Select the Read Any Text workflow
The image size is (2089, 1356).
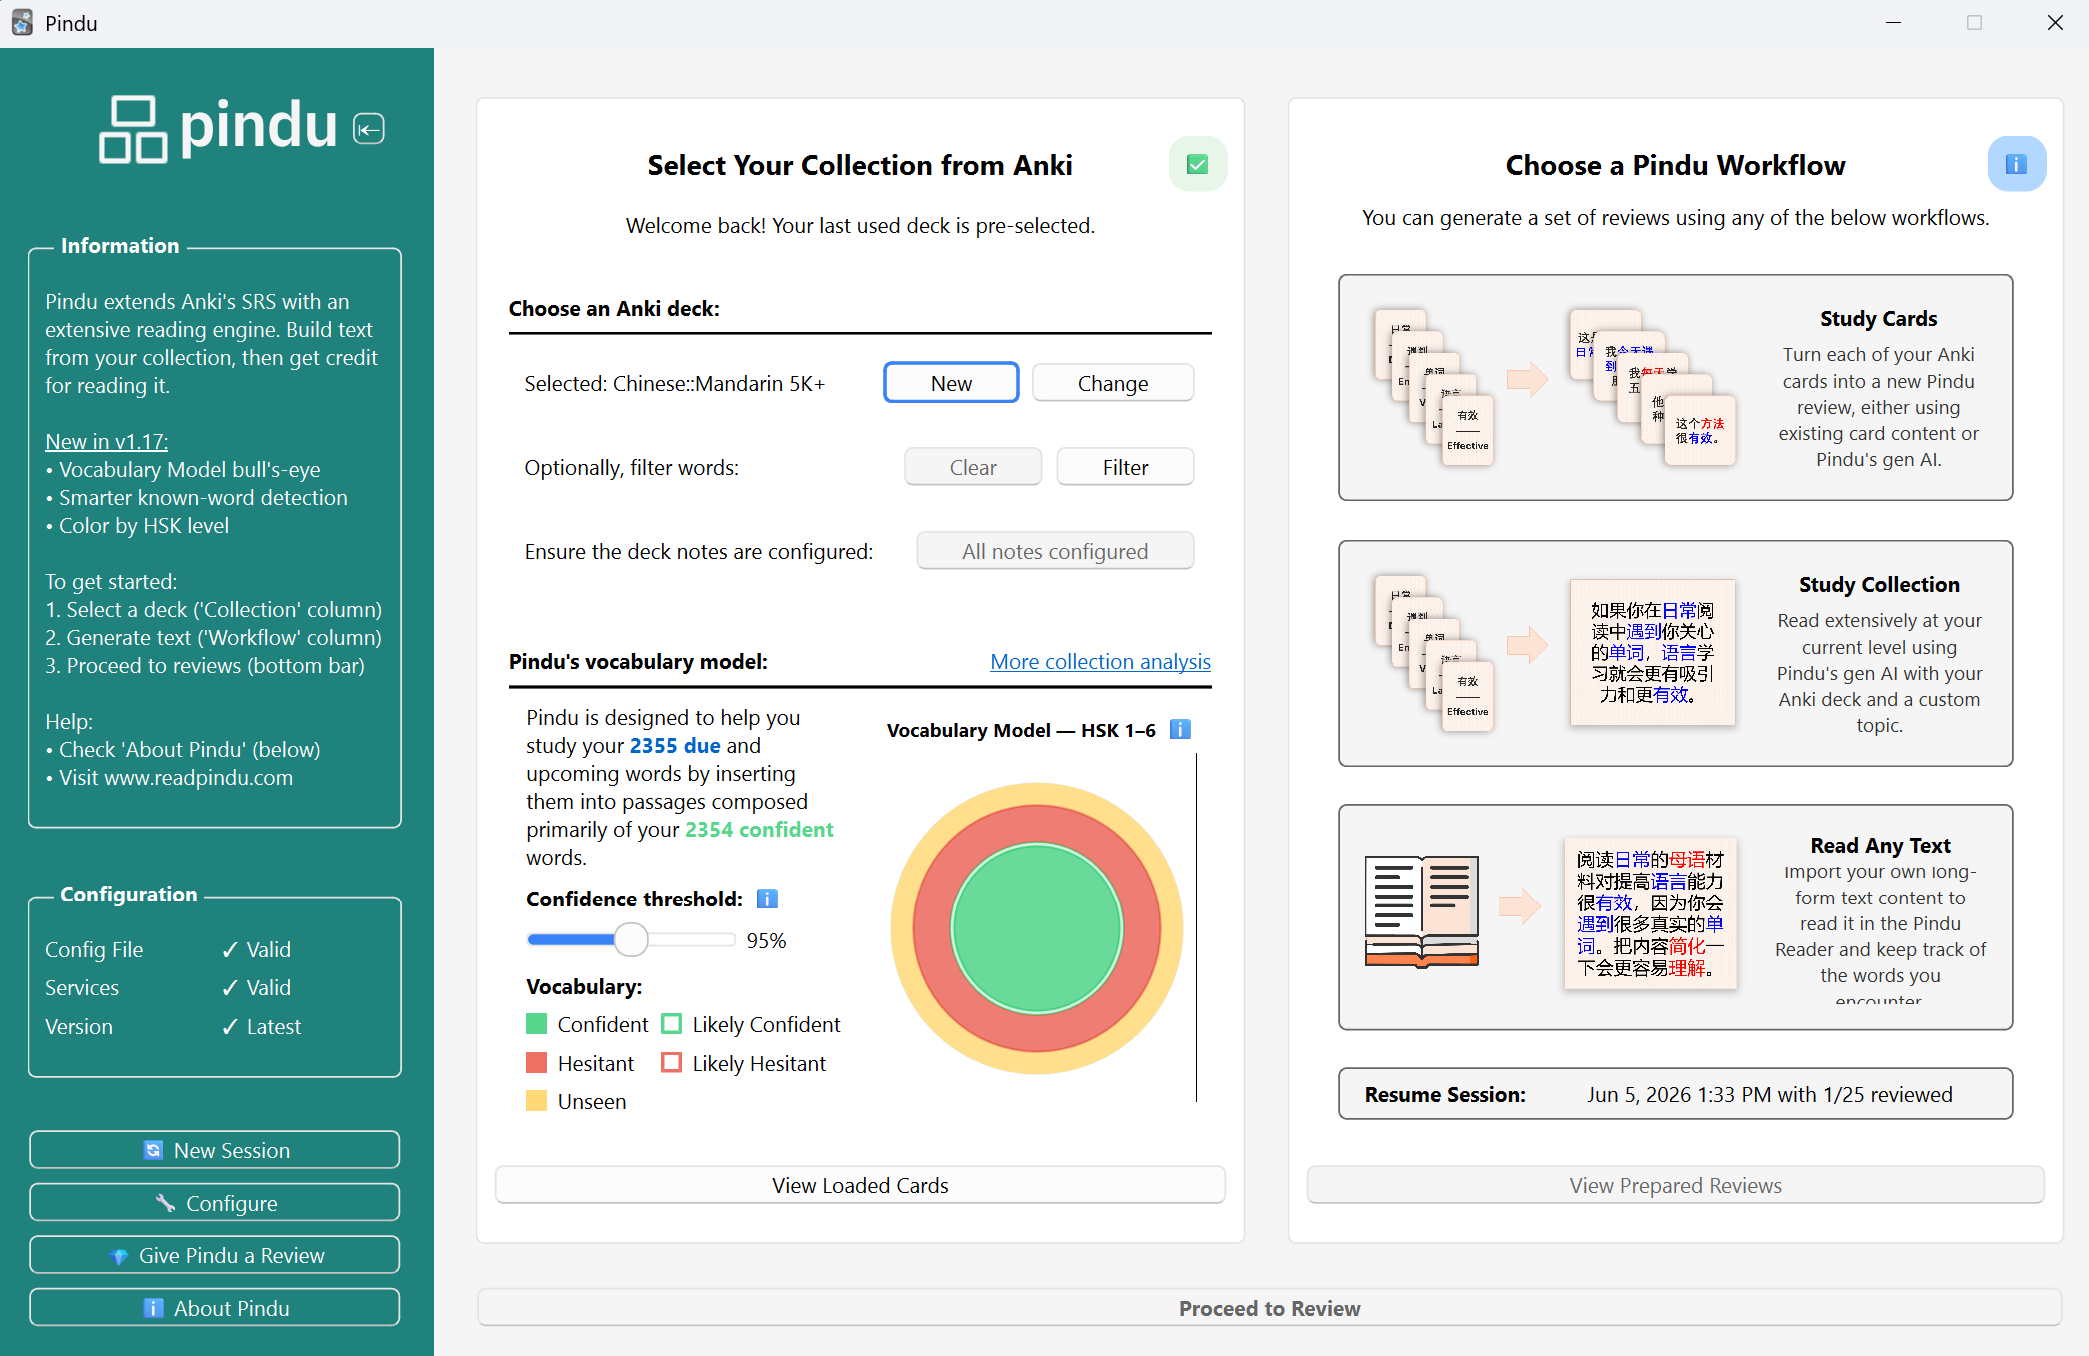1676,917
